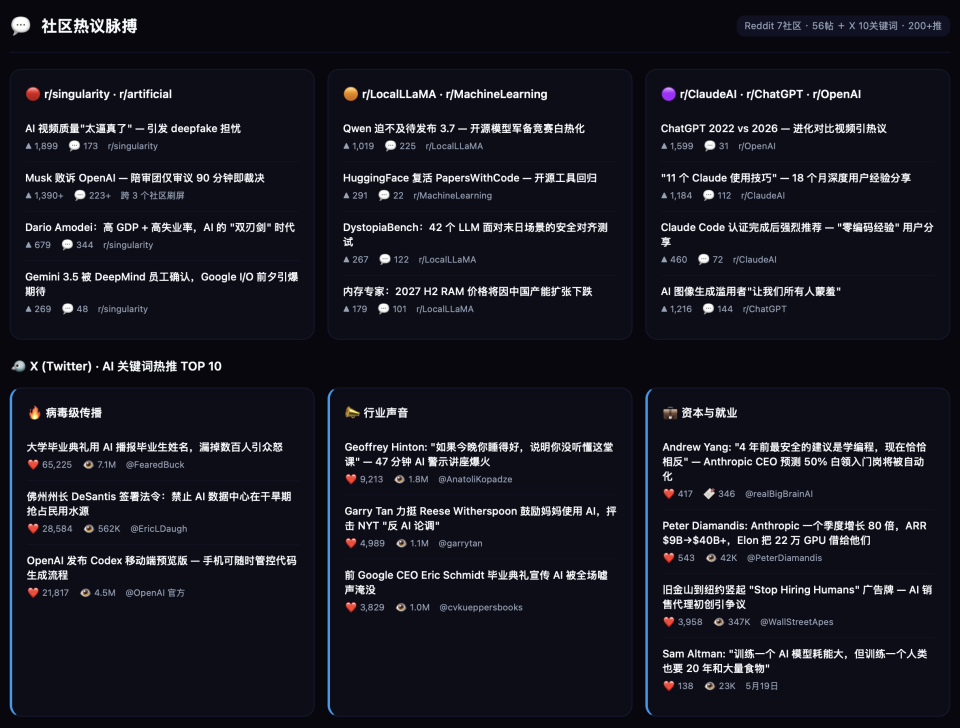Open the 内存专家 2027 H2 RAM post
The image size is (960, 728).
coord(467,291)
